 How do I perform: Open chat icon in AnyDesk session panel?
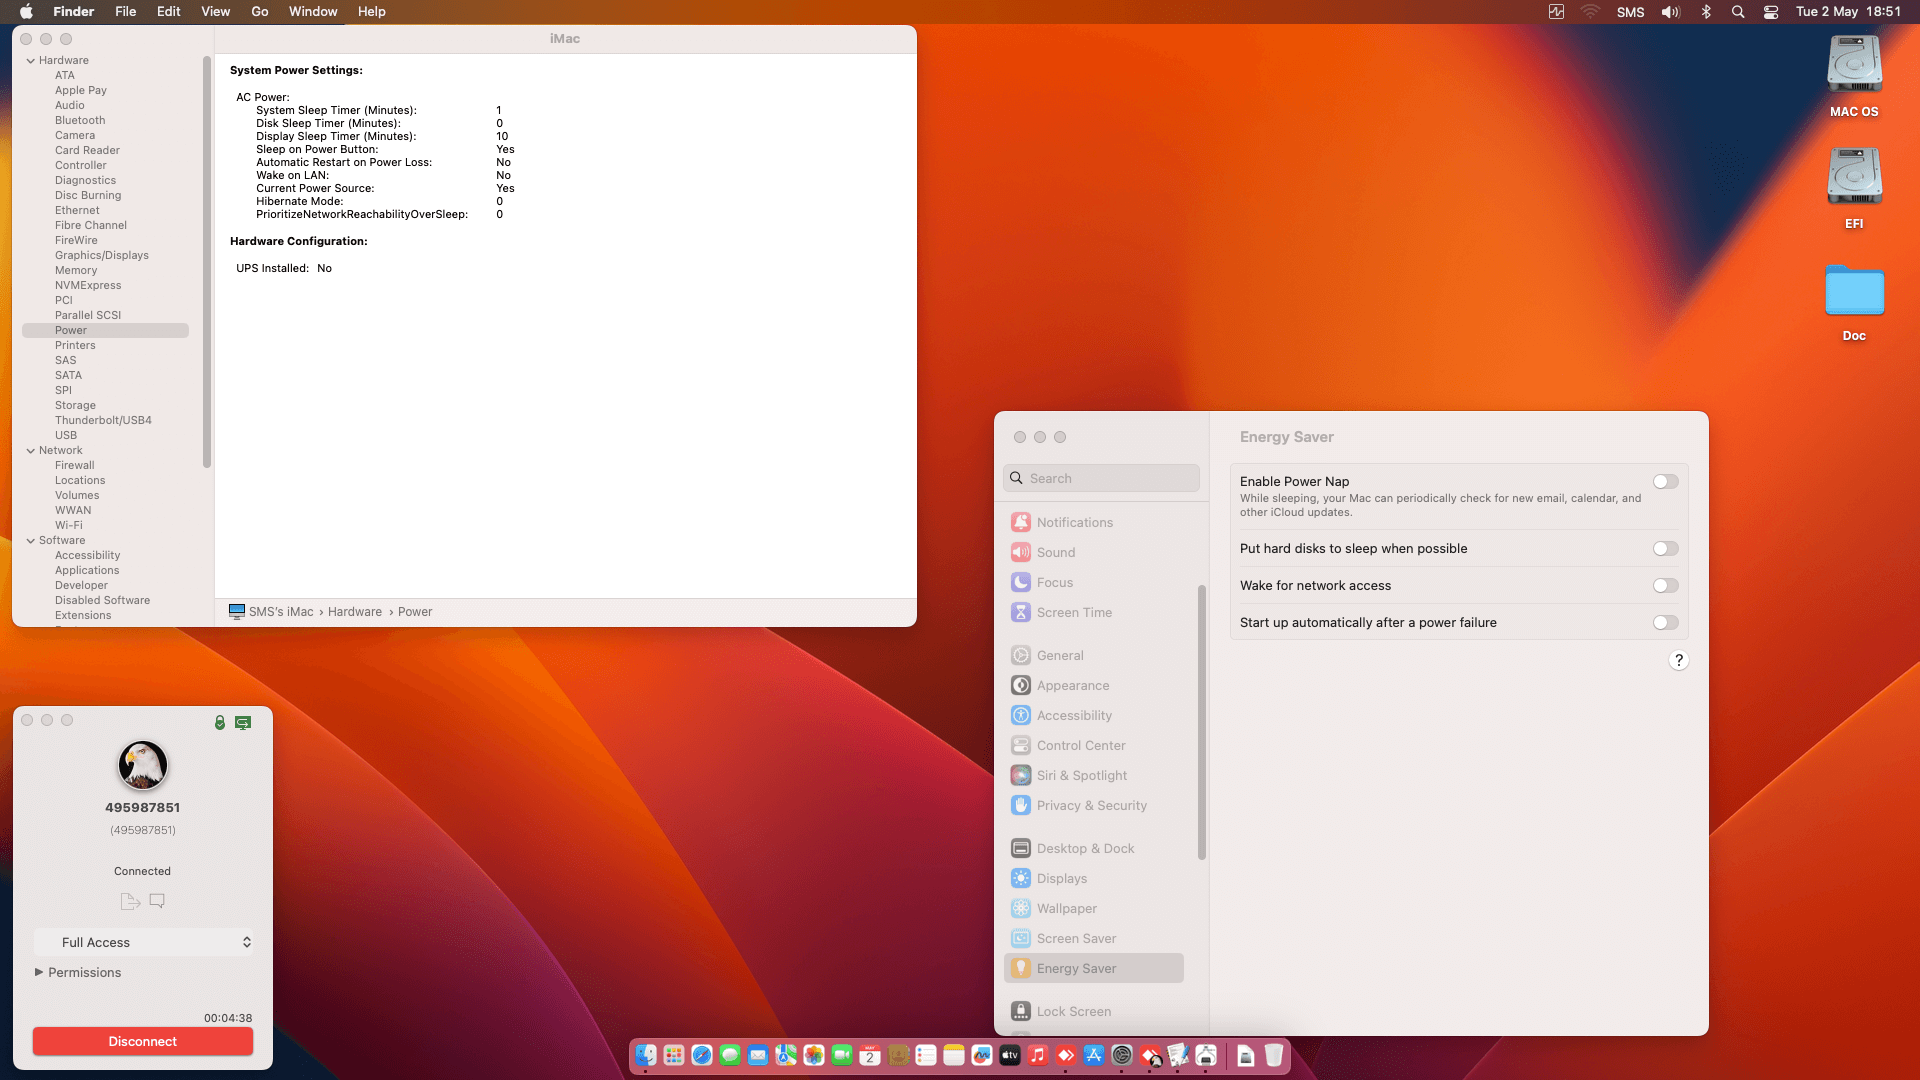157,901
